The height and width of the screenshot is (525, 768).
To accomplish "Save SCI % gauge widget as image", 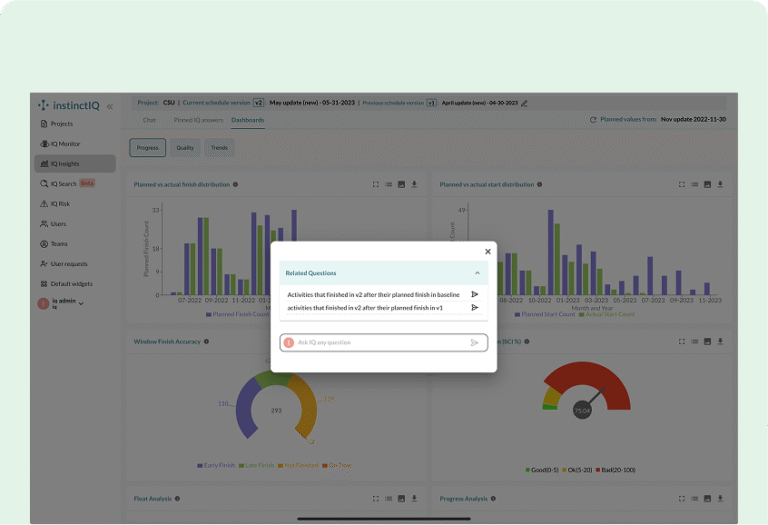I will pos(707,341).
